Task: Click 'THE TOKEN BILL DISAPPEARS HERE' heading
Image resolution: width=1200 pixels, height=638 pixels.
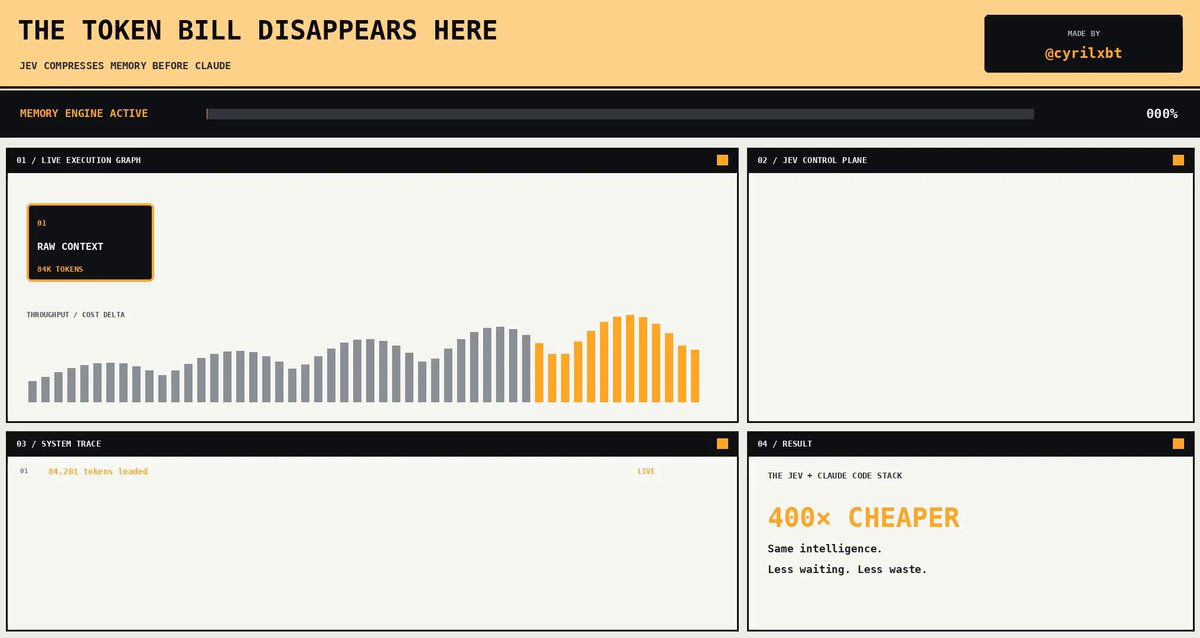Action: [x=258, y=30]
